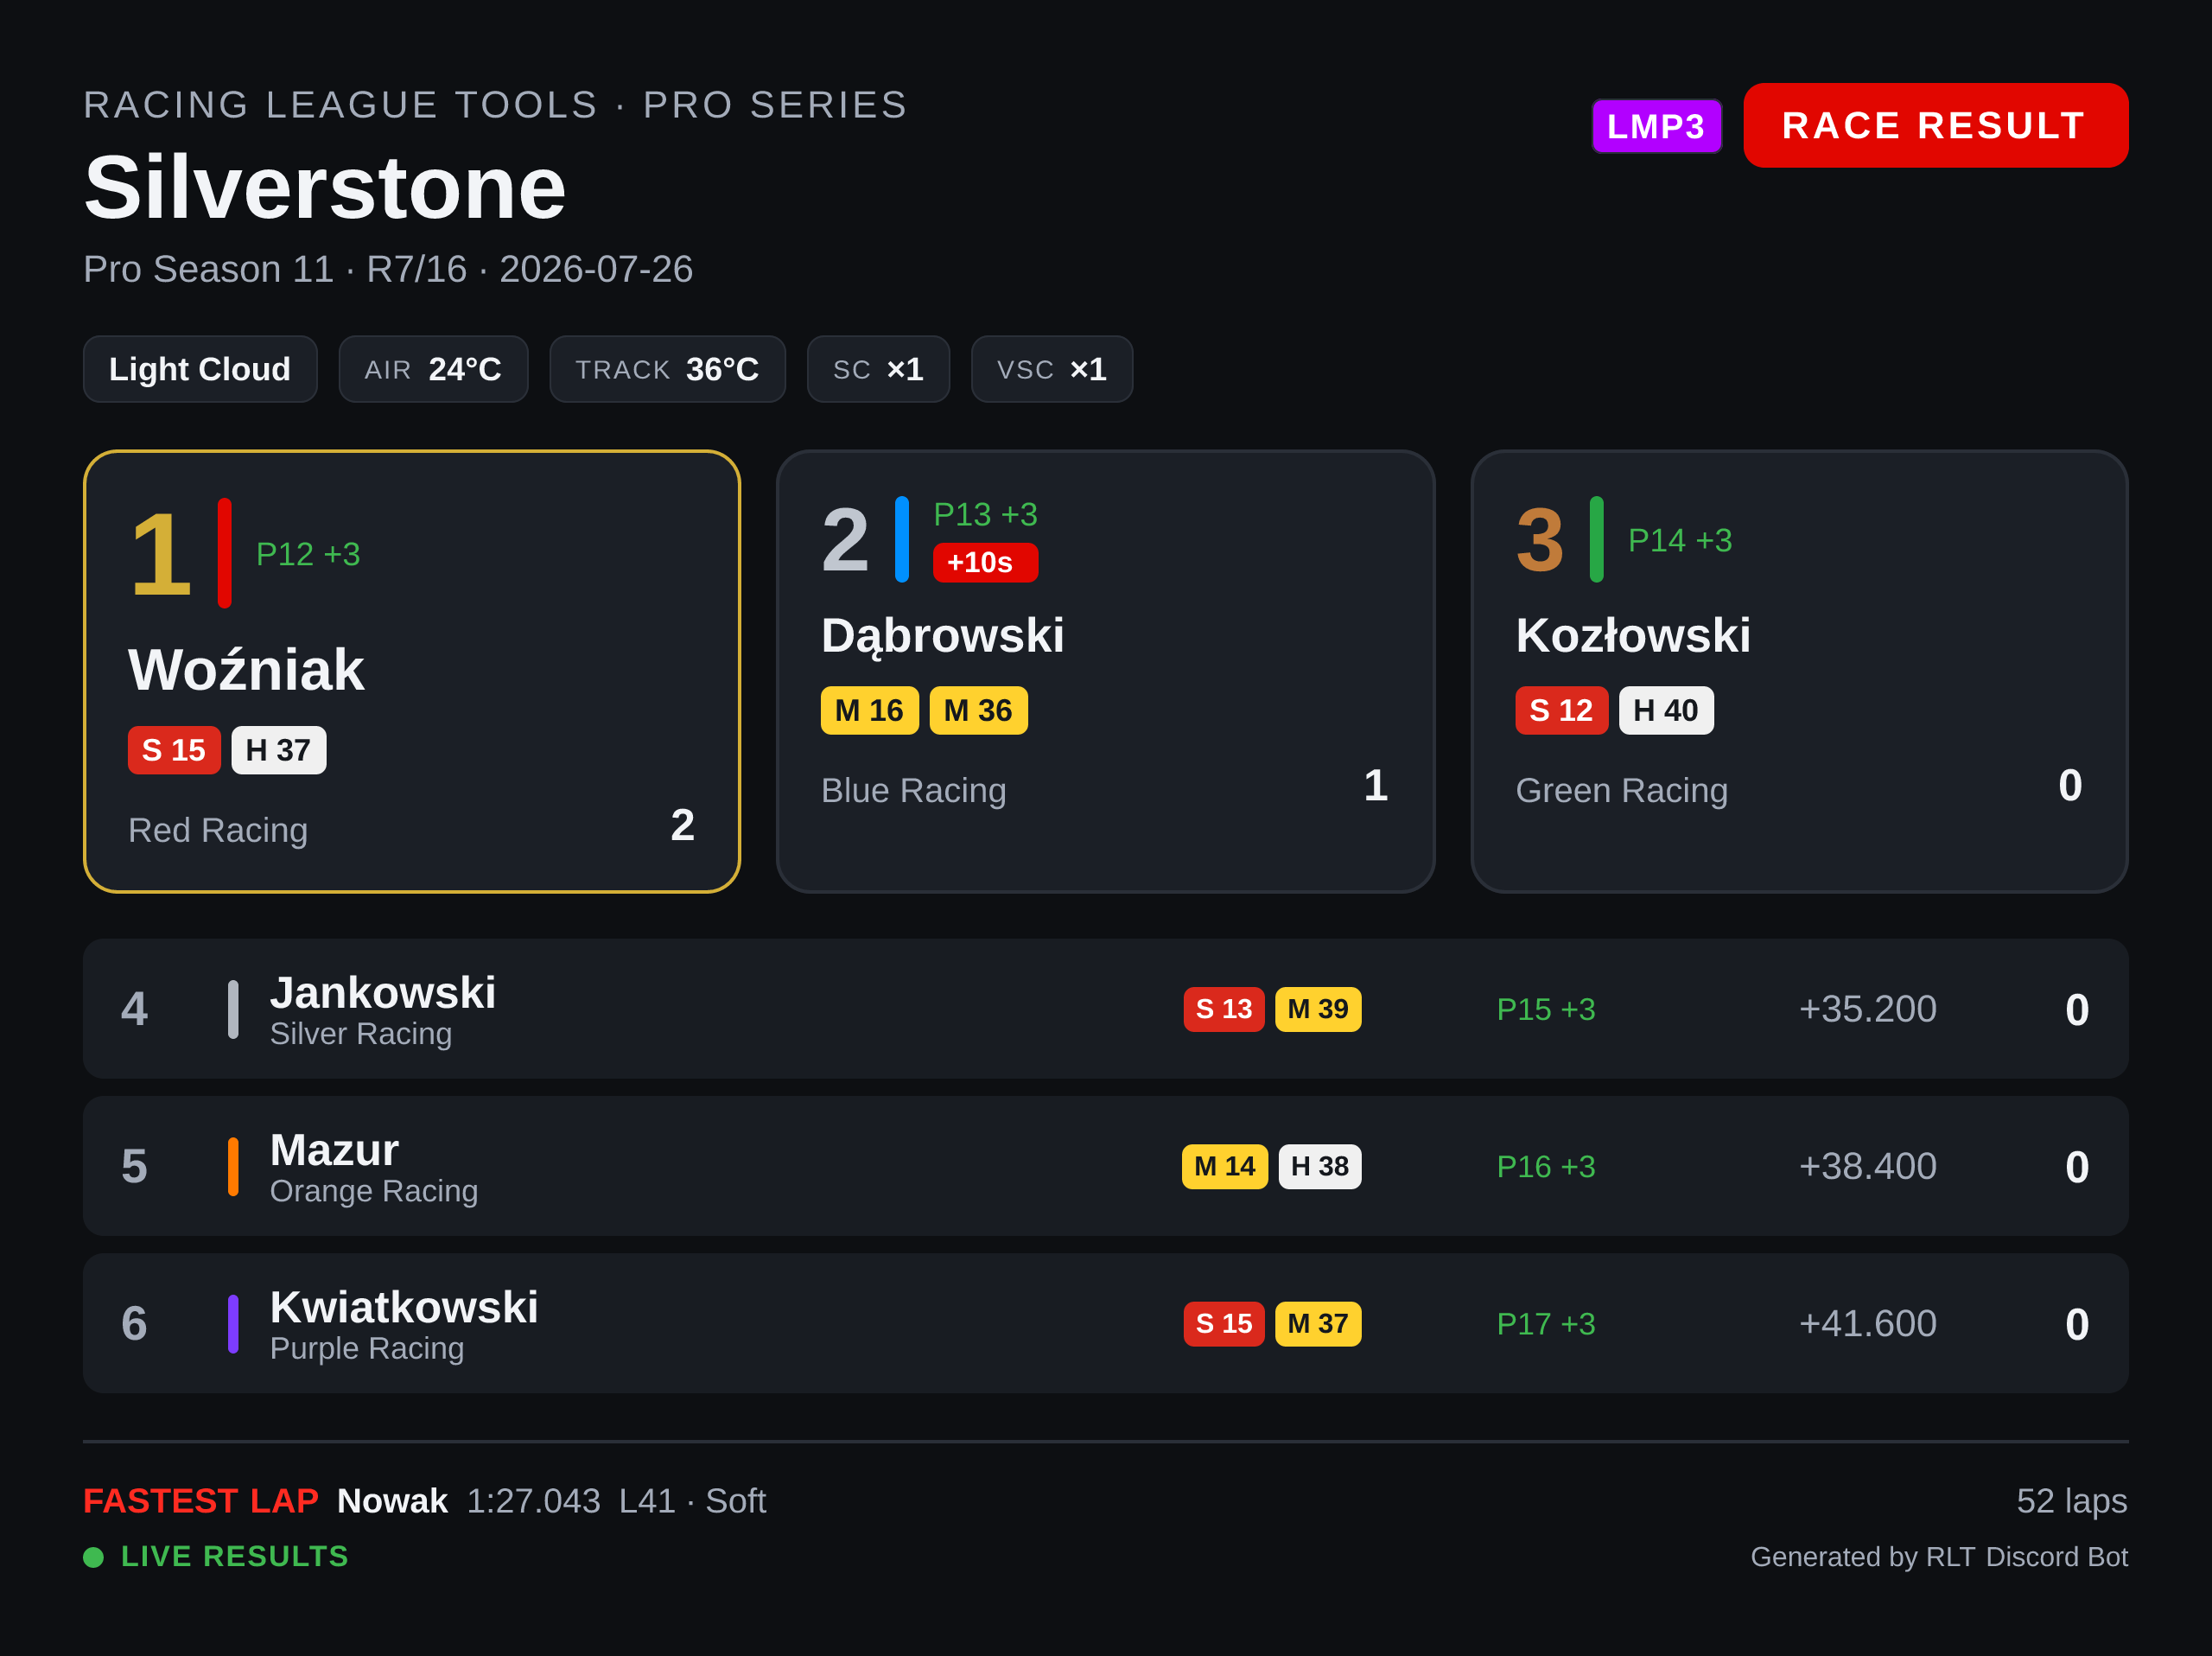
Task: Click 'Generated by RLT Discord Bot' text
Action: (1938, 1557)
